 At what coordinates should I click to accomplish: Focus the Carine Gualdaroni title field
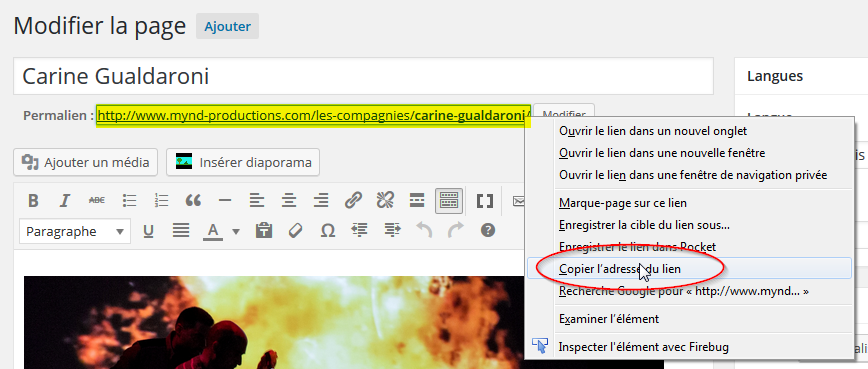(x=363, y=76)
